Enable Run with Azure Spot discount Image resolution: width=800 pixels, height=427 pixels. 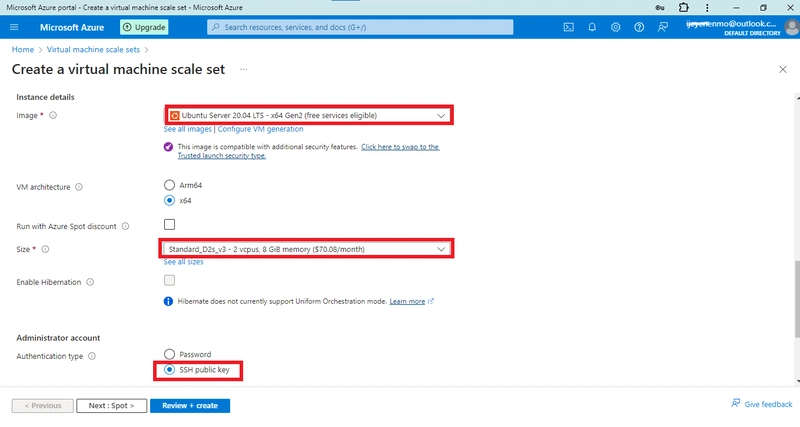[169, 224]
